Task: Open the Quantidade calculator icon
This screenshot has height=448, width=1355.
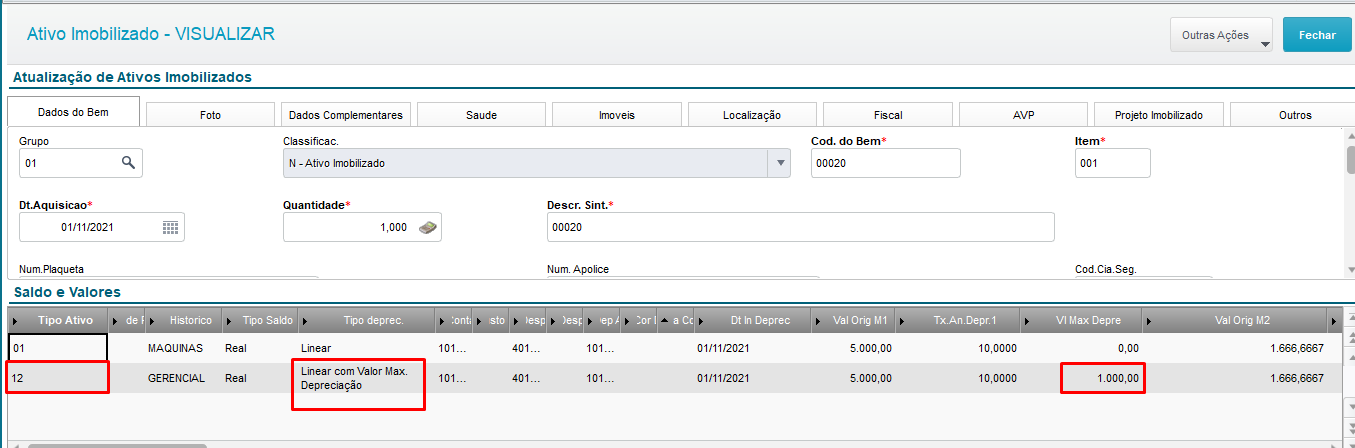Action: pyautogui.click(x=427, y=227)
